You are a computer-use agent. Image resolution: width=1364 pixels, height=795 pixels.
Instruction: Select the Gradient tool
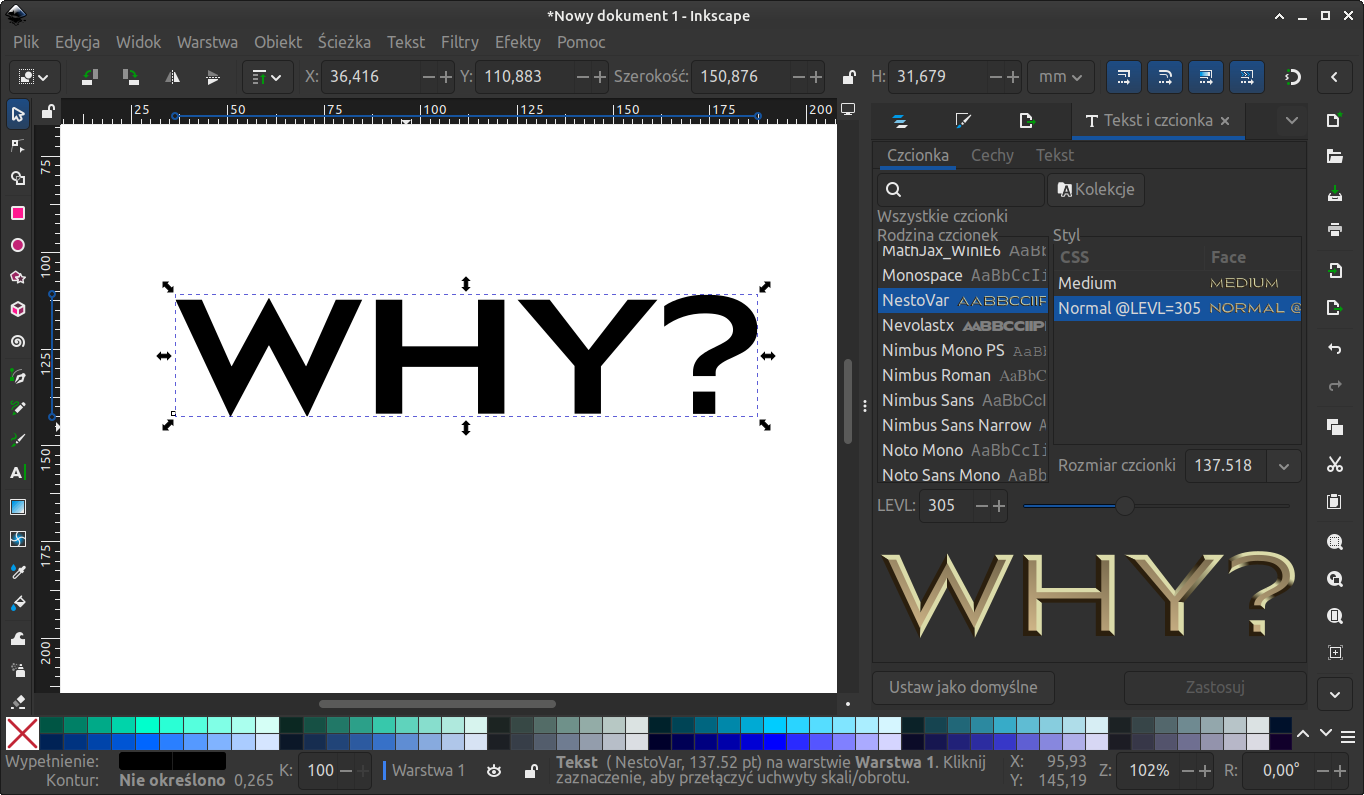pos(17,506)
